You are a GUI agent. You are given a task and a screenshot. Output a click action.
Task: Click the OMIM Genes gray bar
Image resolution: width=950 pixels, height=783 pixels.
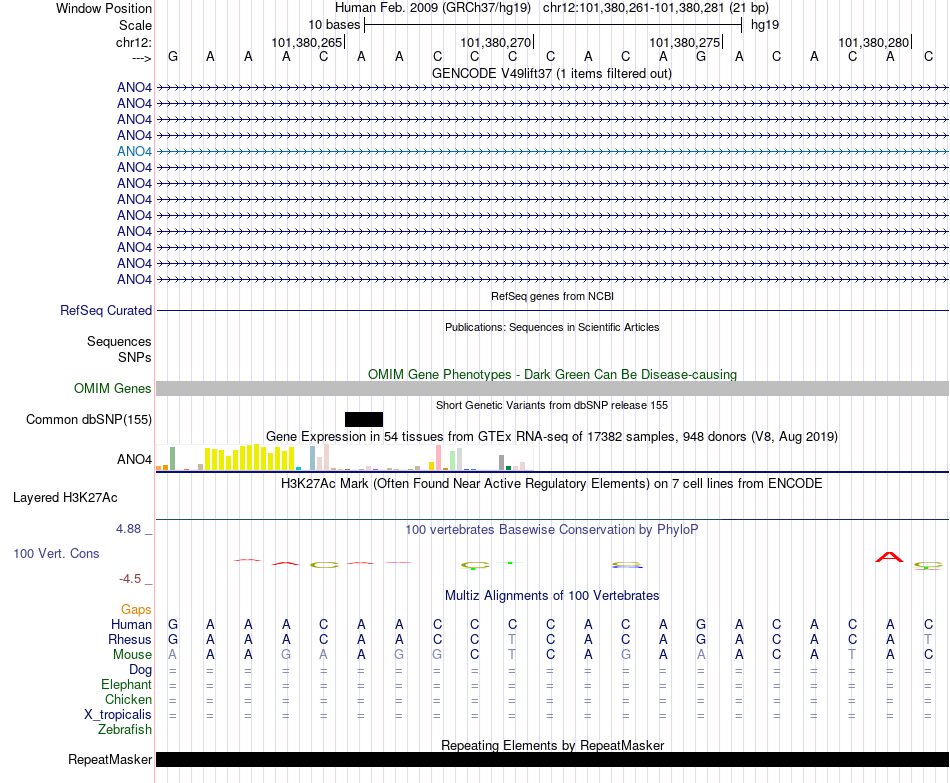point(552,388)
